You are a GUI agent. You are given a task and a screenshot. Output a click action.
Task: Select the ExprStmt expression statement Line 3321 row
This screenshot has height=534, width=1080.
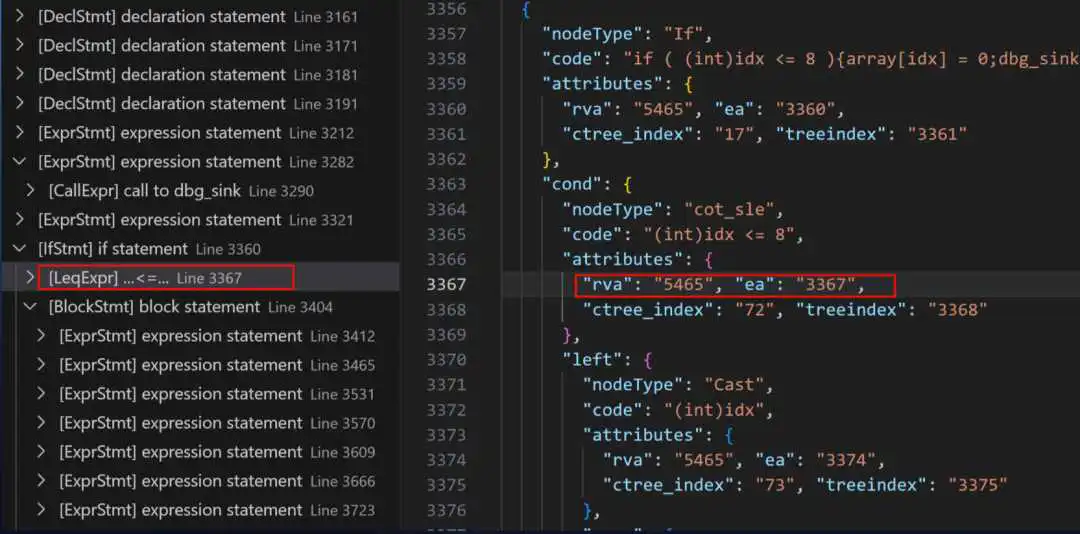tap(200, 220)
